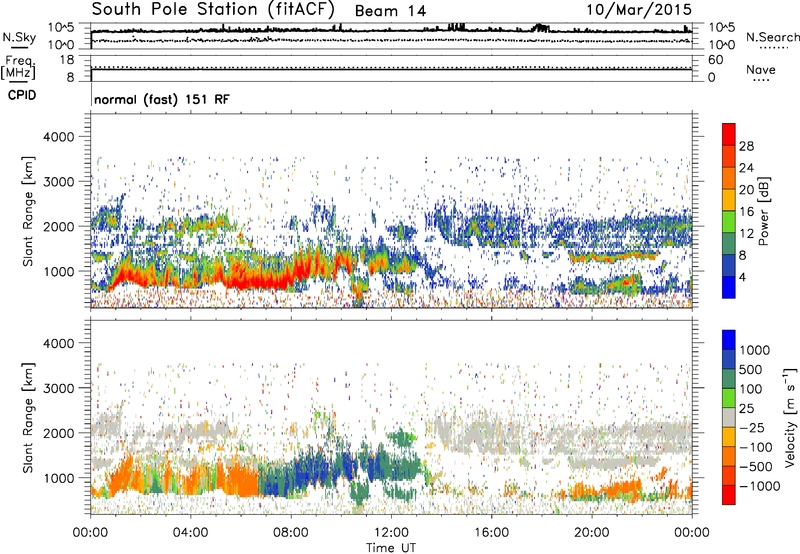Click the '3000' range tick of power panel

tap(59, 182)
